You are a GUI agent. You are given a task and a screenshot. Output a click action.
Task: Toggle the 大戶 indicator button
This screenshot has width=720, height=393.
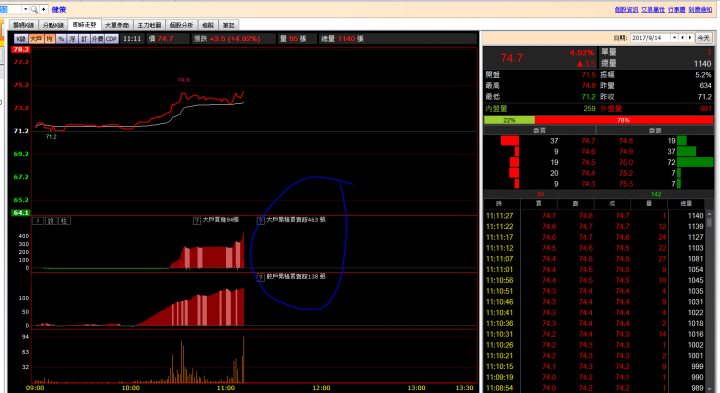36,39
